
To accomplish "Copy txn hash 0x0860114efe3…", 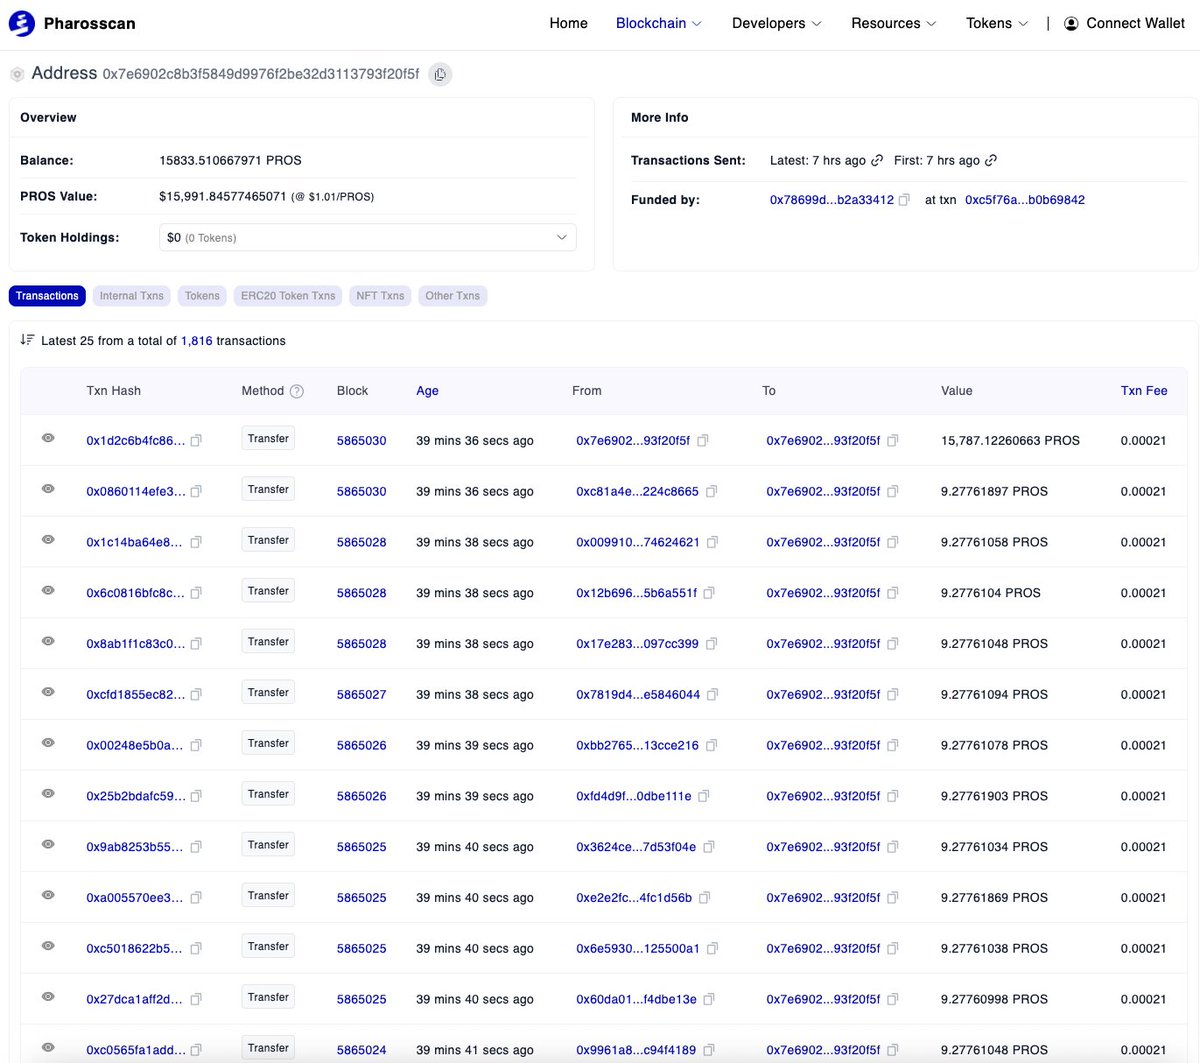I will pyautogui.click(x=196, y=491).
